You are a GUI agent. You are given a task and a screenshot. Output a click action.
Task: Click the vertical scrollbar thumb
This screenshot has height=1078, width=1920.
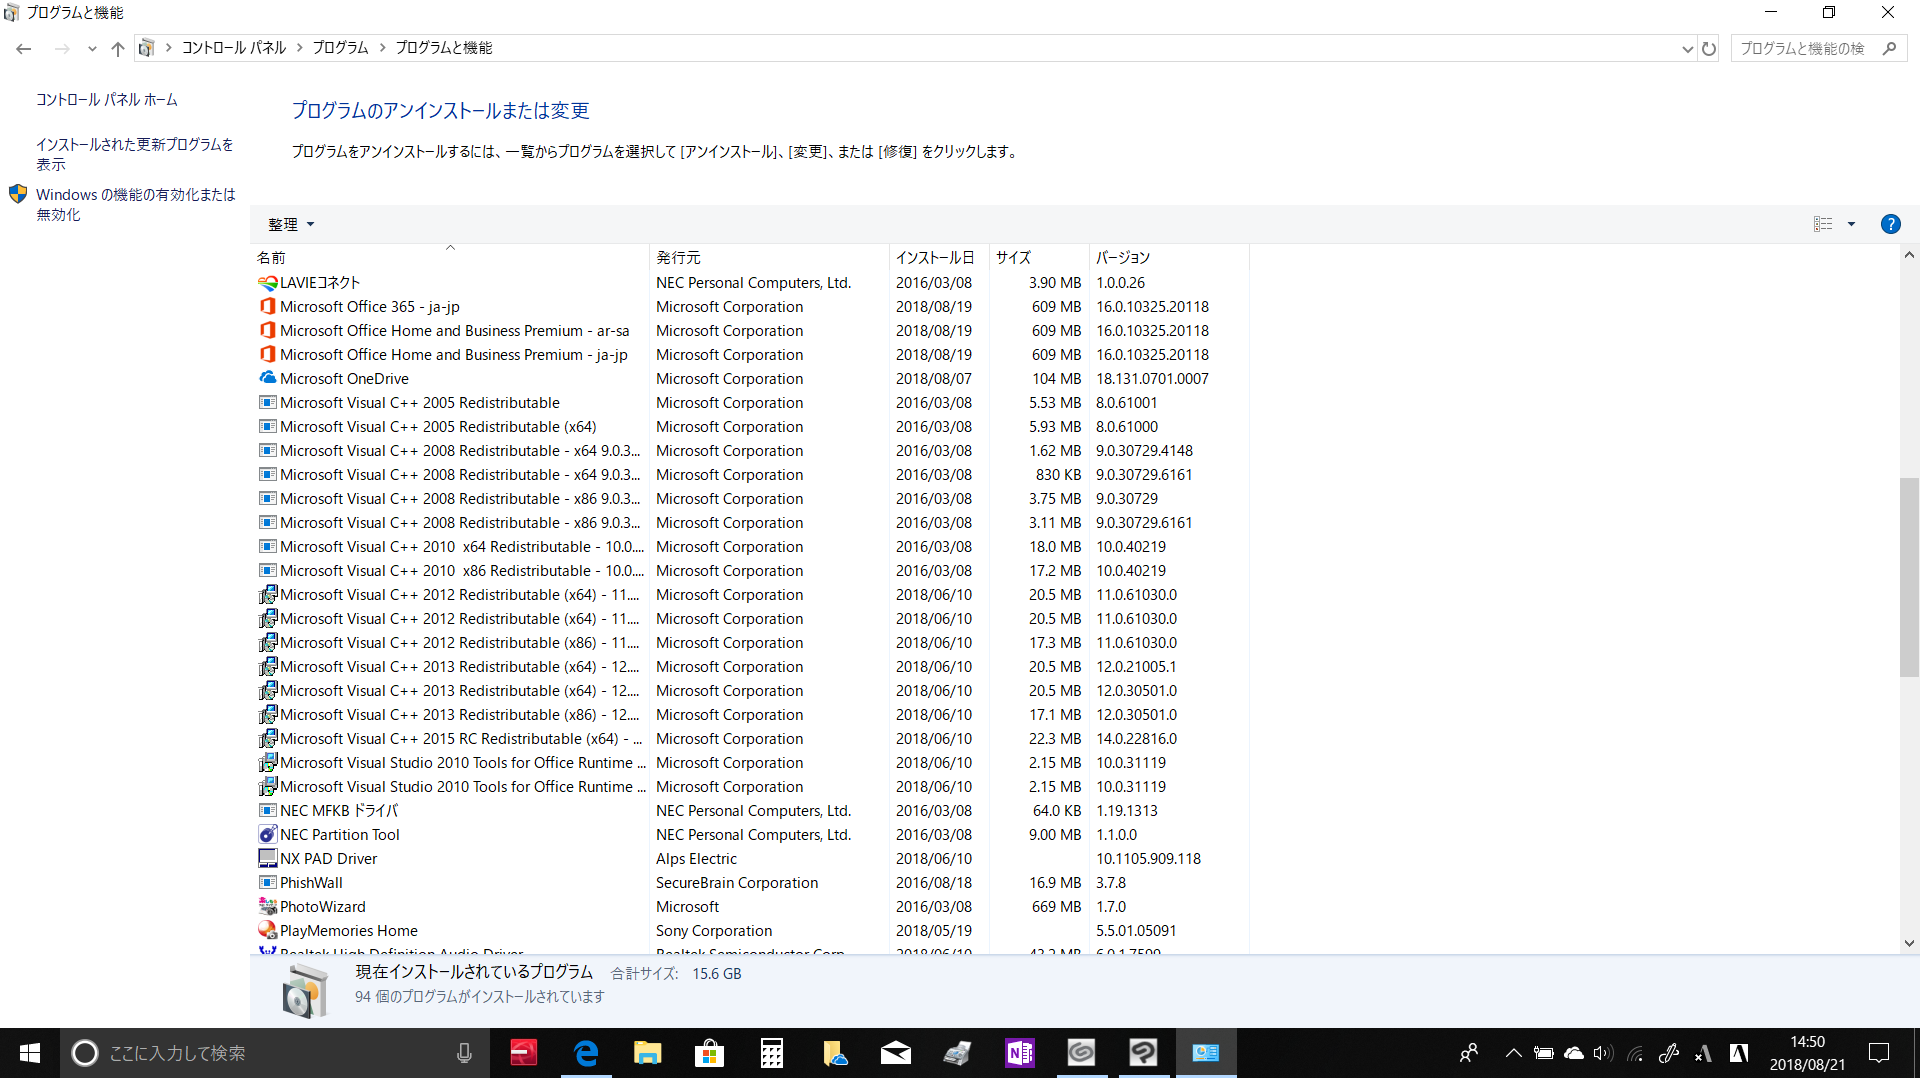click(1909, 578)
